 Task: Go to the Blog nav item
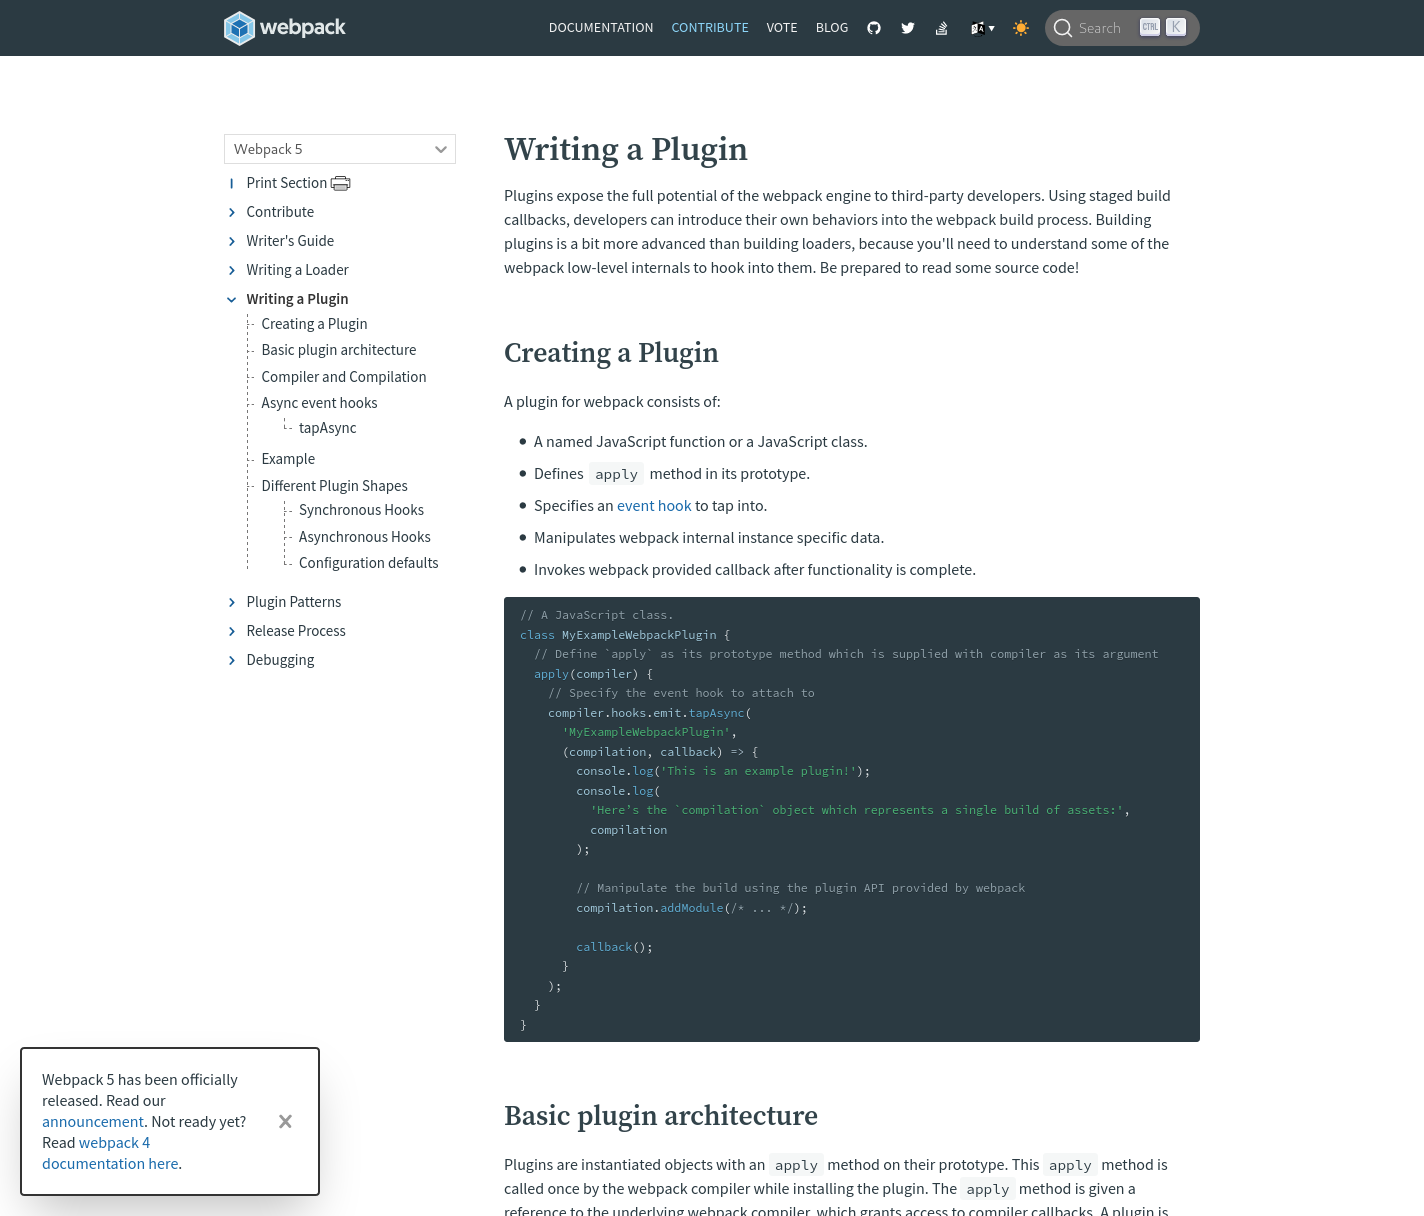coord(832,28)
